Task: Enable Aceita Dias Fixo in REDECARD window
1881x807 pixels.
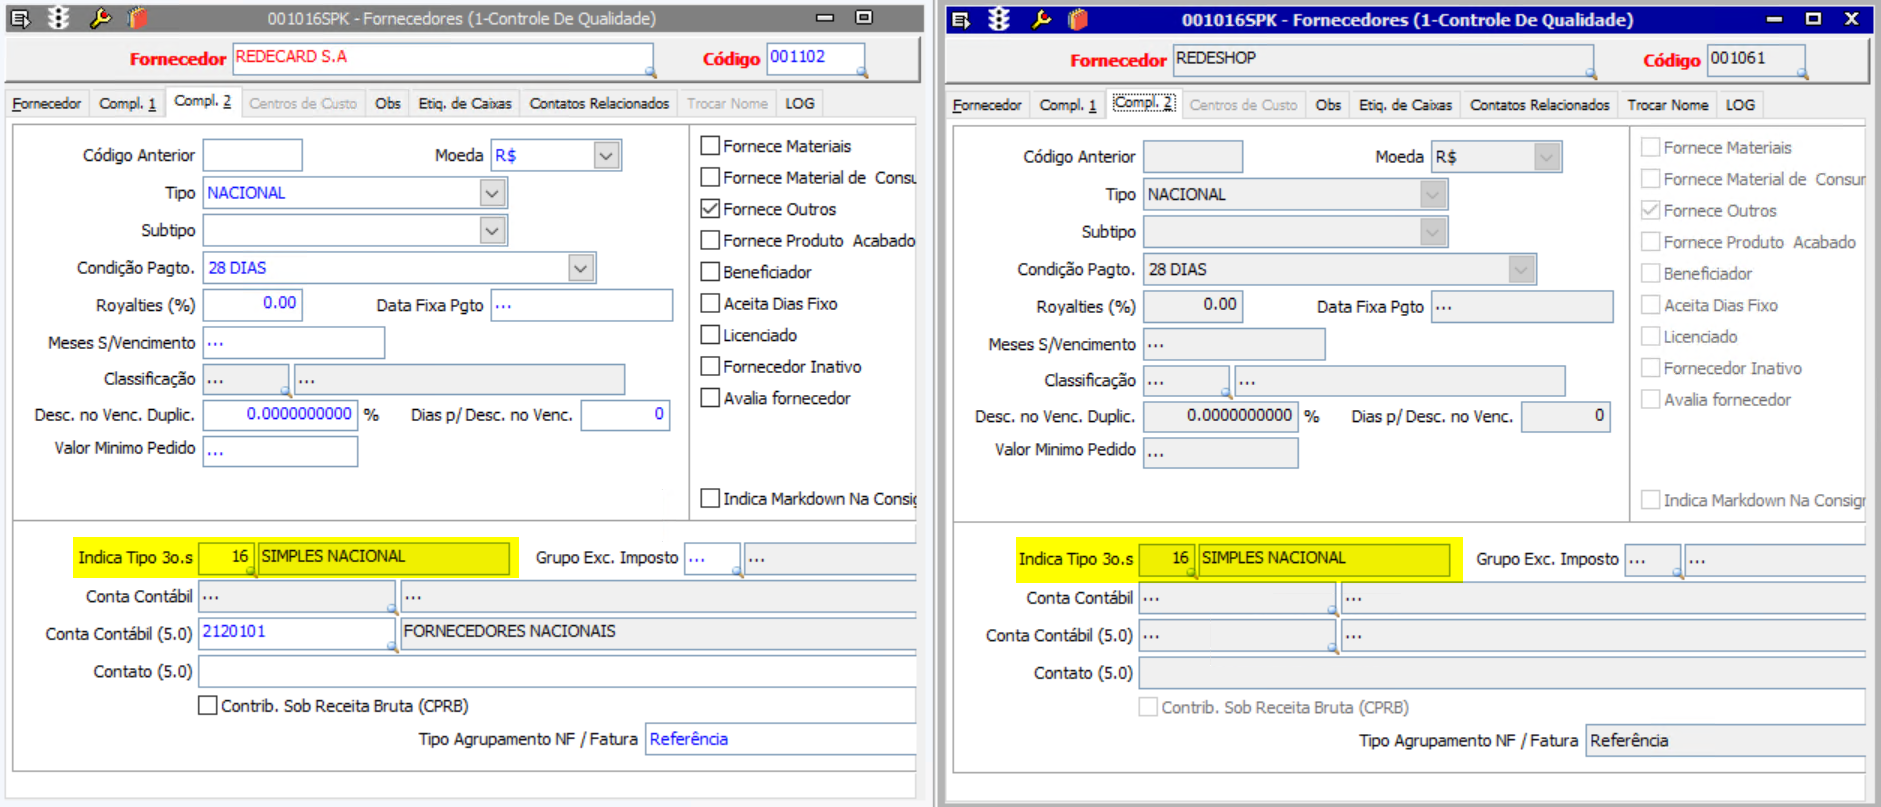Action: 710,303
